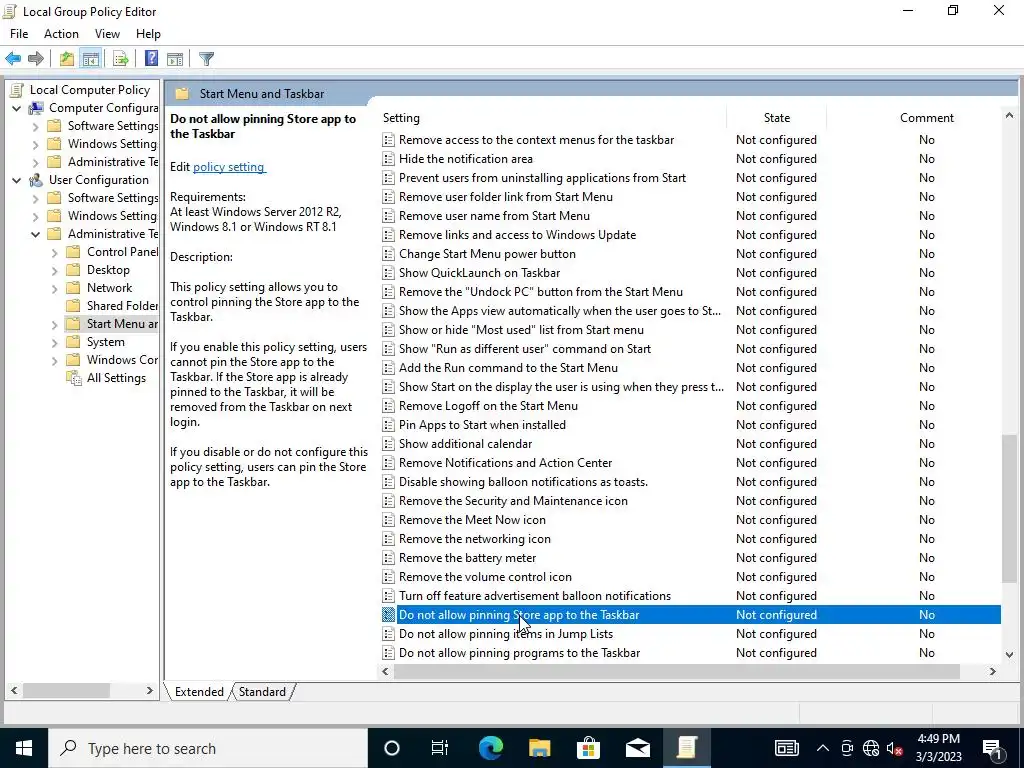Expand Software Settings under Computer Configuration

pos(35,126)
